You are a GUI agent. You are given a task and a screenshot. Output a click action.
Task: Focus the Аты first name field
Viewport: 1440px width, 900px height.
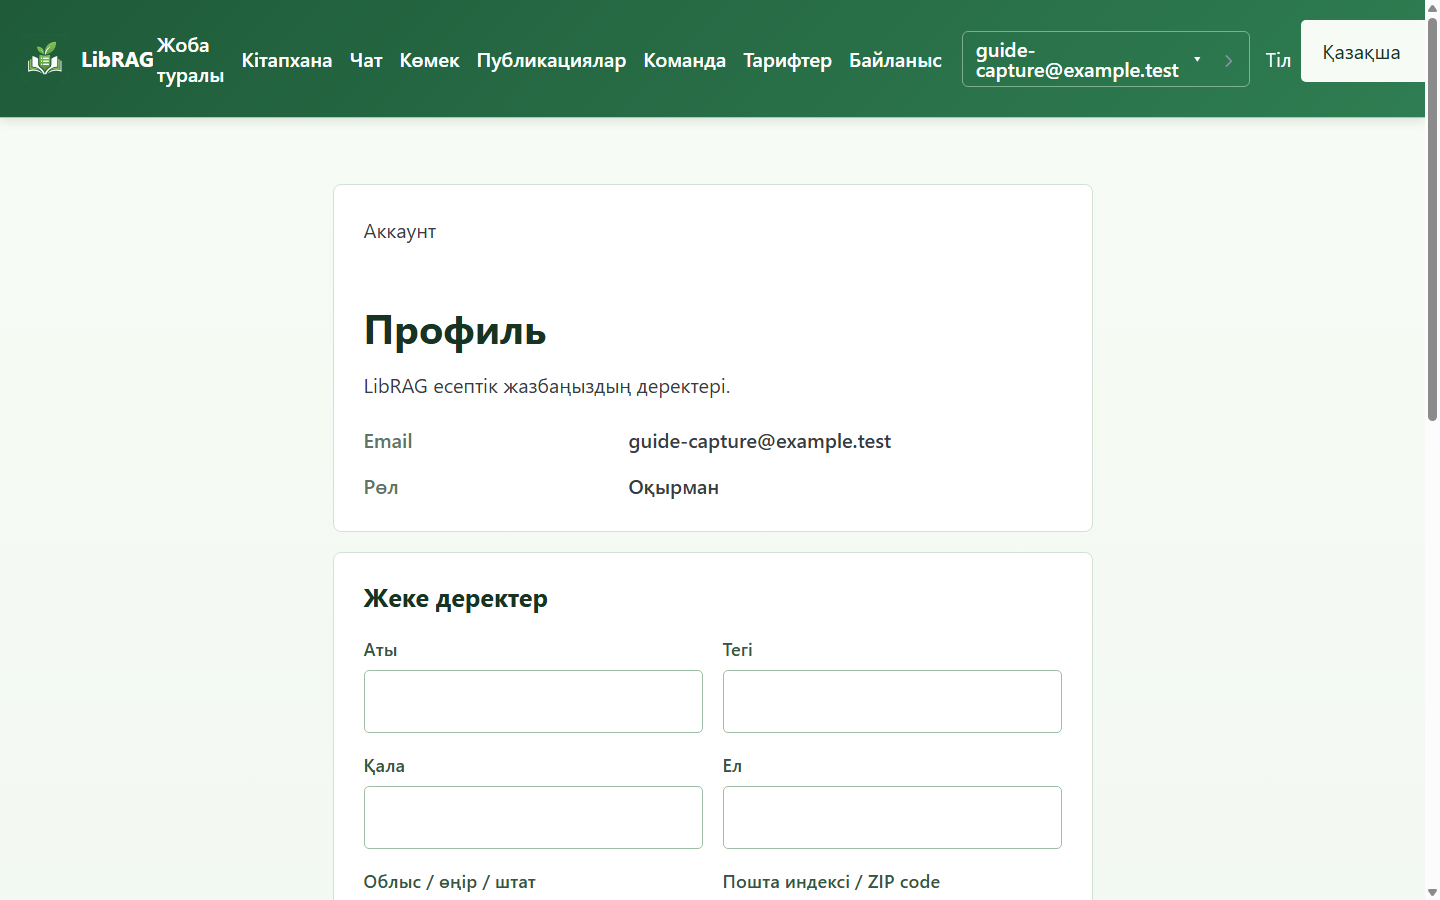(x=533, y=701)
